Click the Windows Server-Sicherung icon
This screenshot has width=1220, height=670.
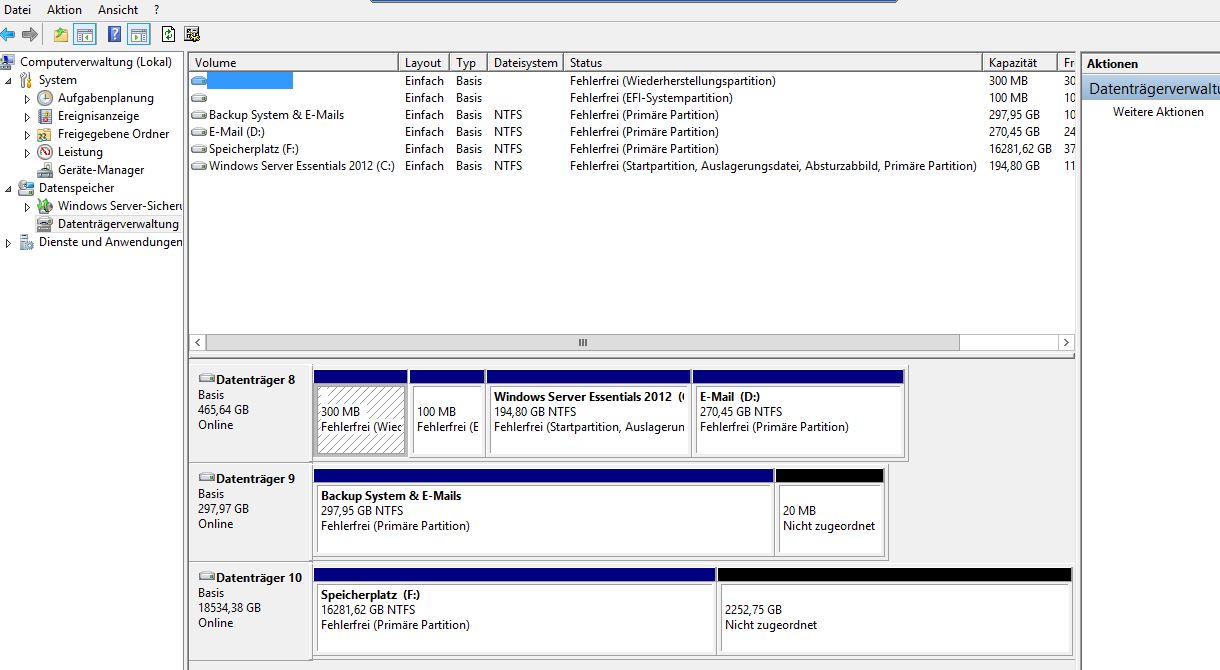click(x=45, y=206)
